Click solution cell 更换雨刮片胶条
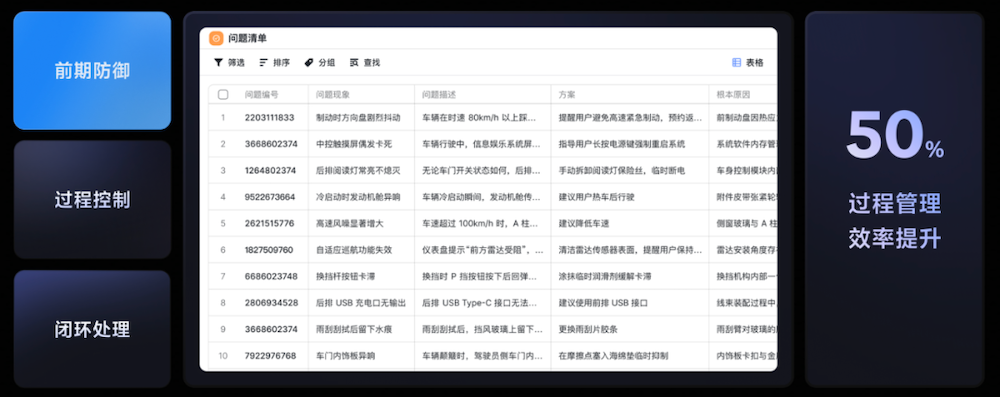The width and height of the screenshot is (1000, 397). point(588,329)
